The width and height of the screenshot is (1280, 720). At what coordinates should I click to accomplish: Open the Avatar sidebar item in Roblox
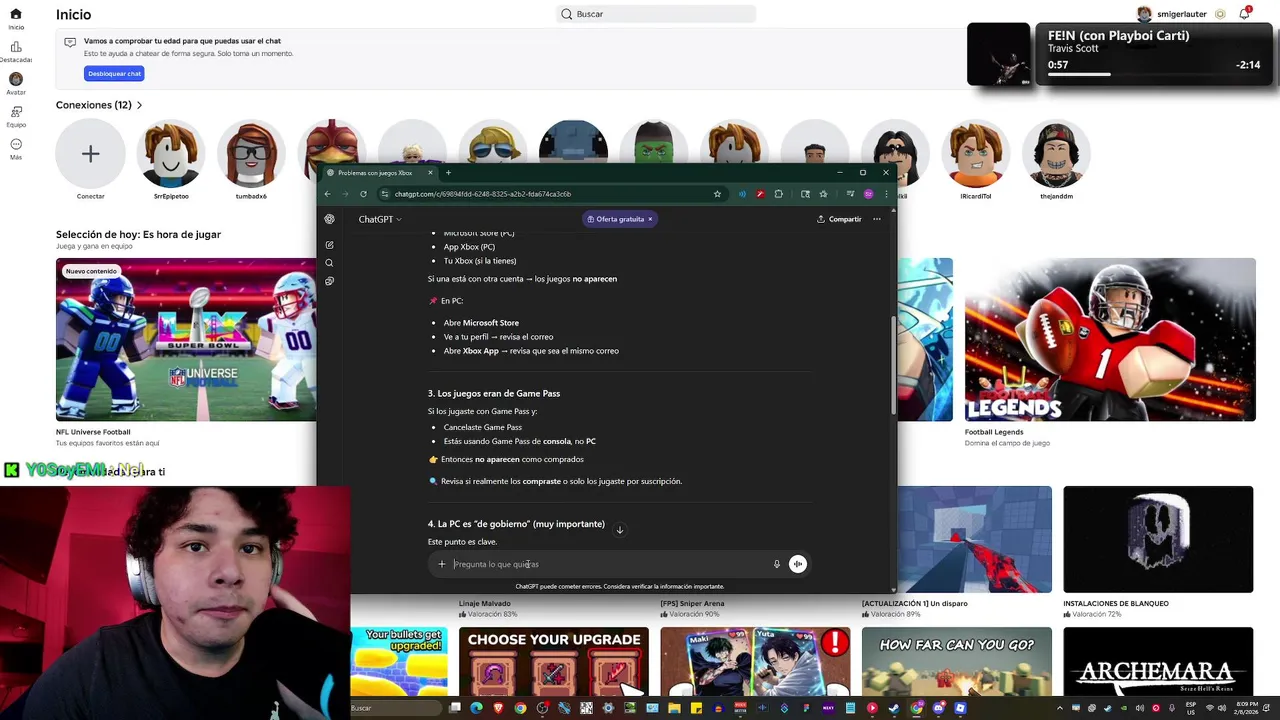click(15, 84)
